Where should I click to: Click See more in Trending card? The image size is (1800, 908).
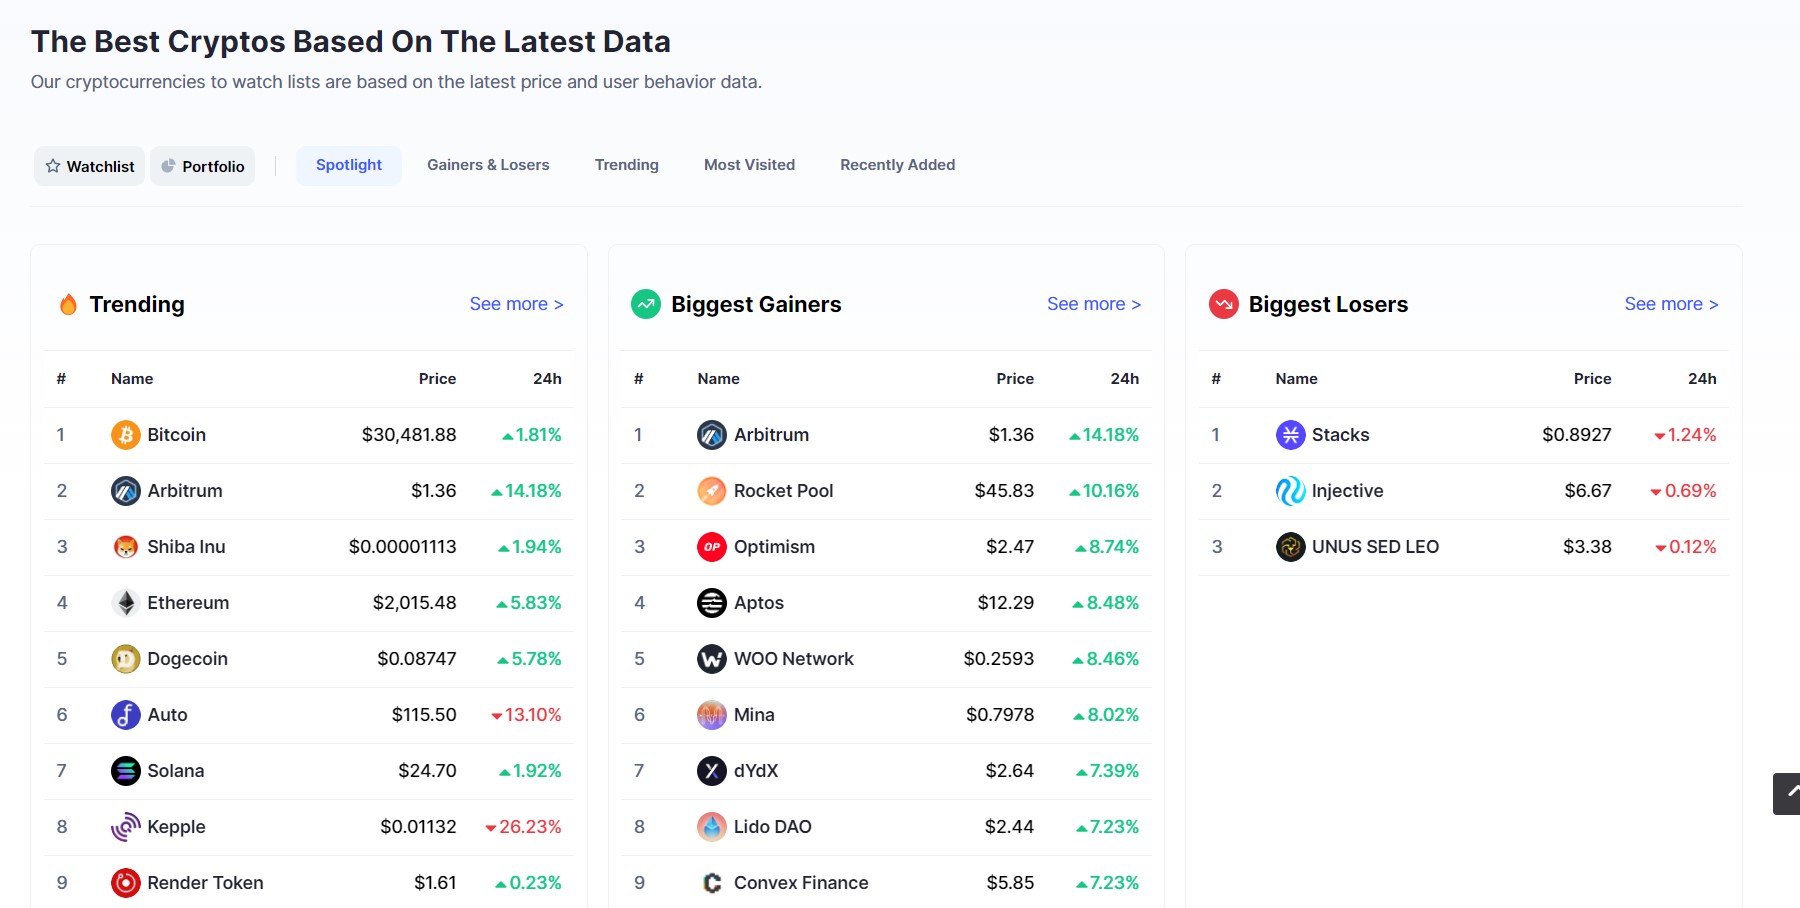(x=517, y=304)
